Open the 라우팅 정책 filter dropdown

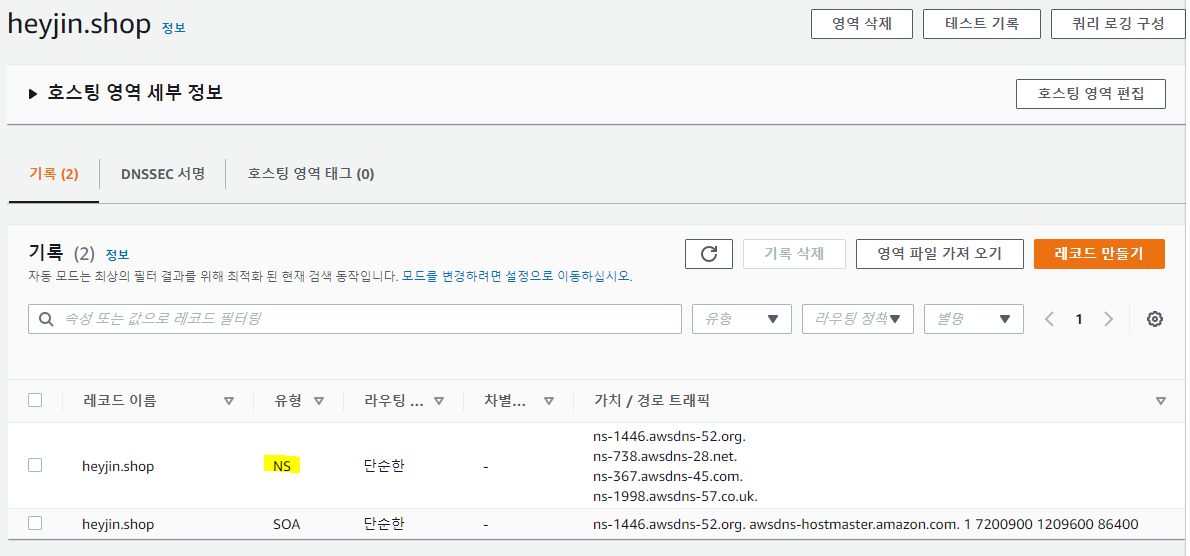tap(857, 319)
